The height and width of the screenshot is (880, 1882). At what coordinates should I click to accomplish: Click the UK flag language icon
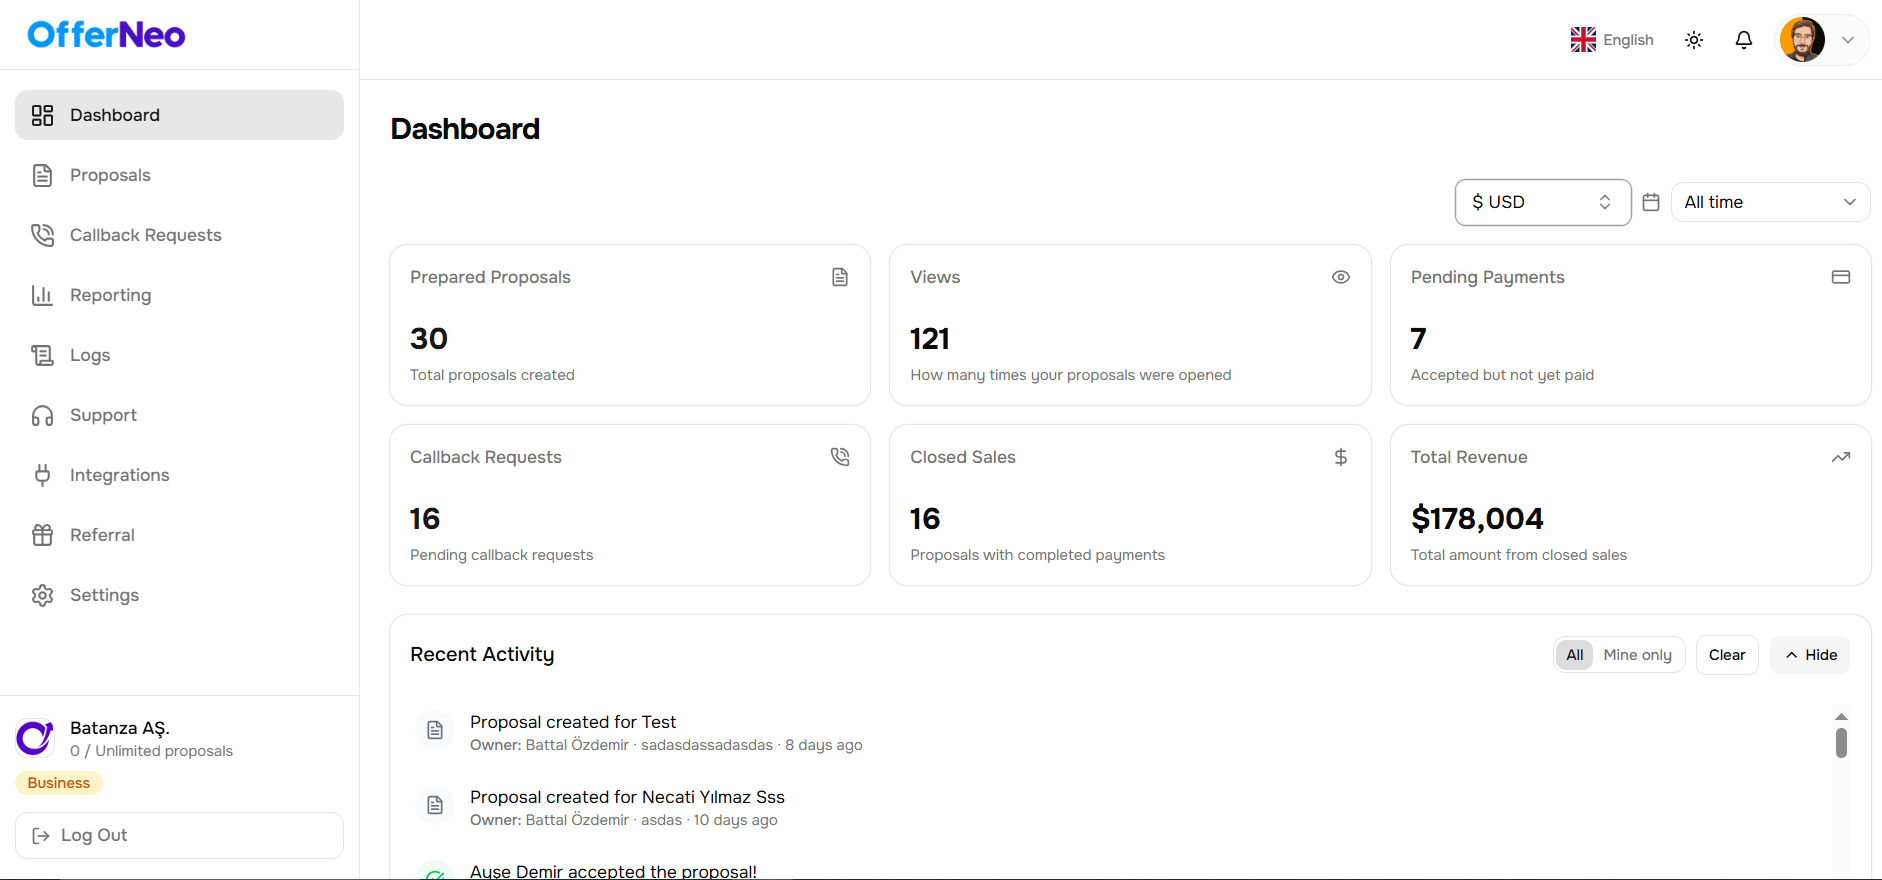pyautogui.click(x=1583, y=40)
